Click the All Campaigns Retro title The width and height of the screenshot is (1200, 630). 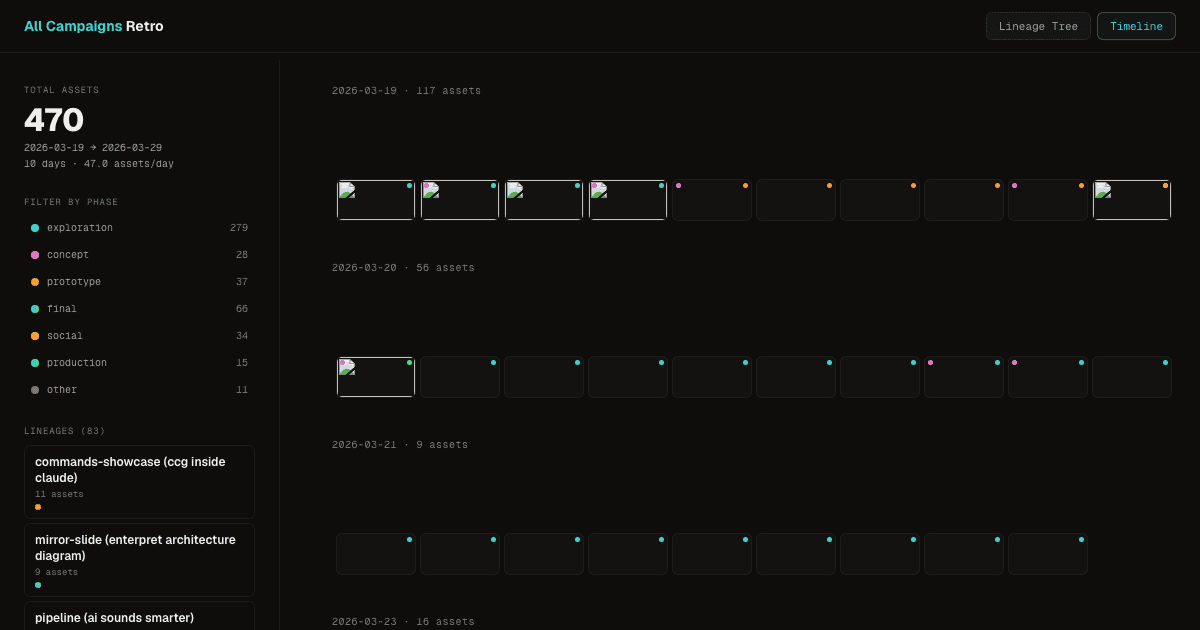93,26
